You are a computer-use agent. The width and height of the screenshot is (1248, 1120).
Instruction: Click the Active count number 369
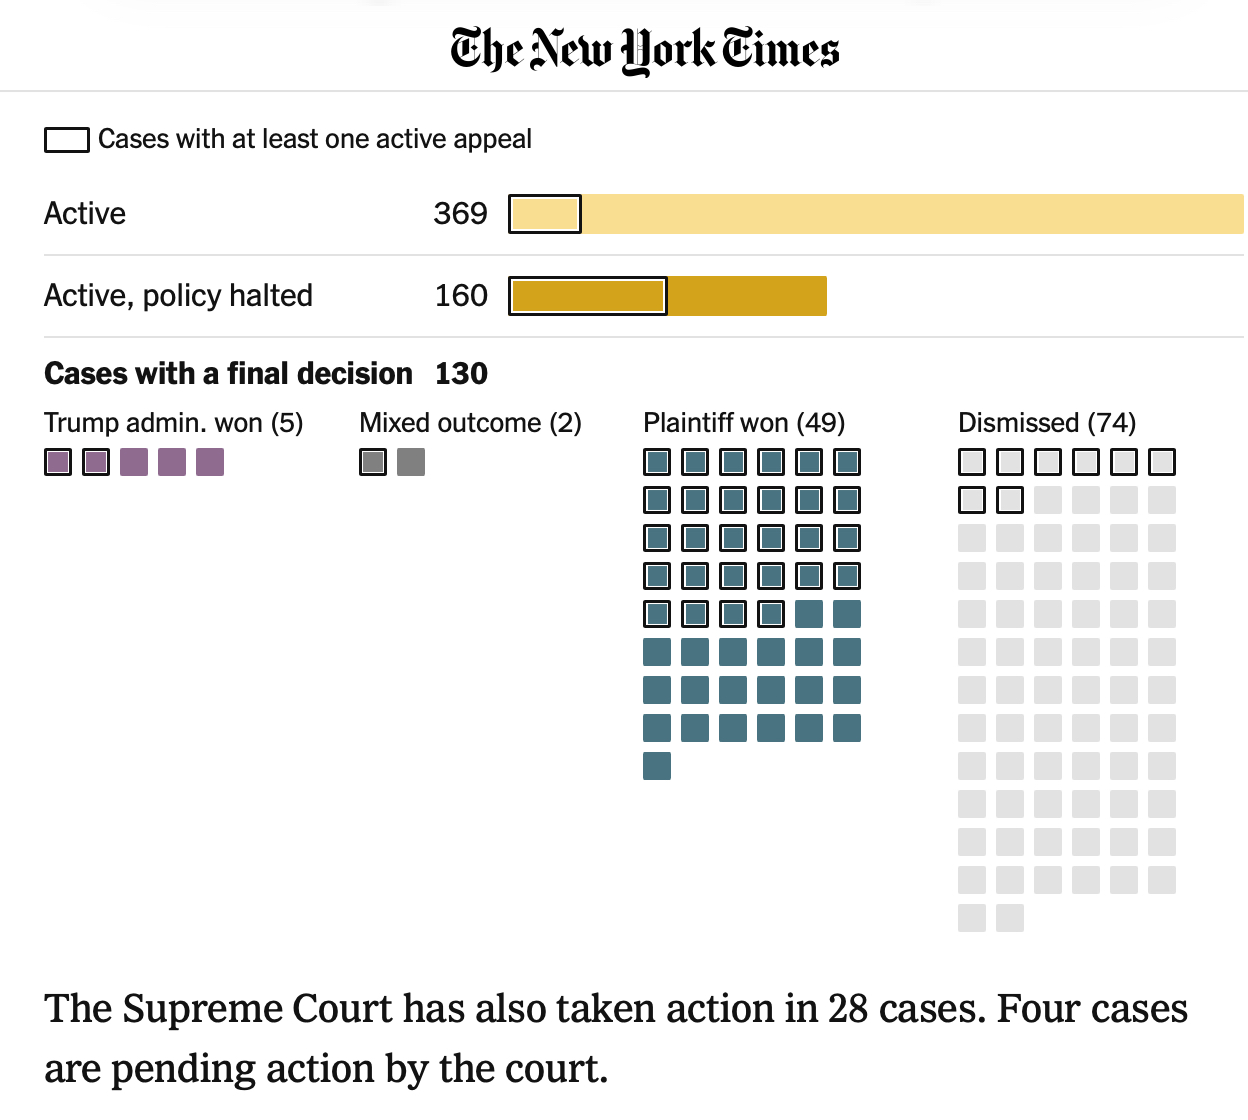point(460,214)
